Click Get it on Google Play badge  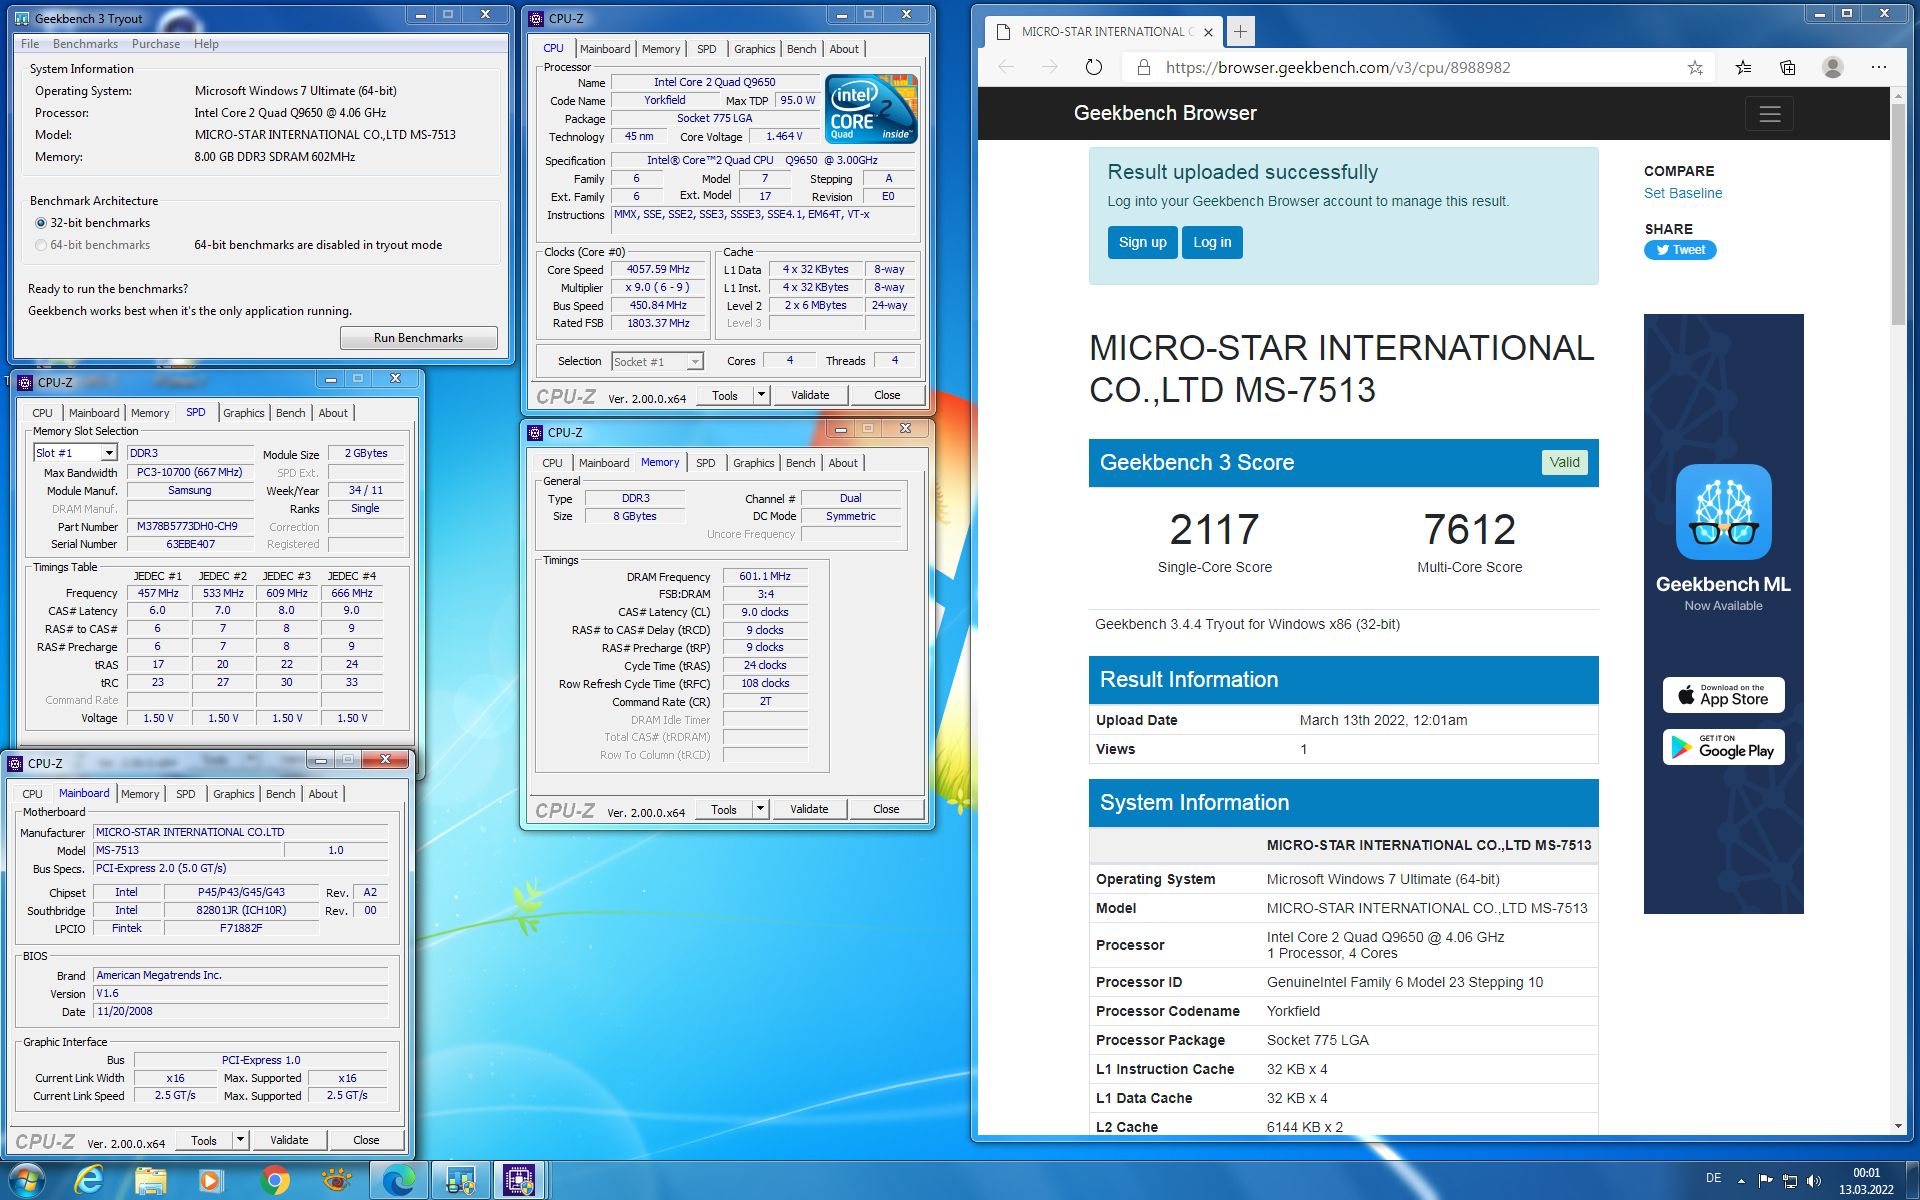pyautogui.click(x=1723, y=747)
